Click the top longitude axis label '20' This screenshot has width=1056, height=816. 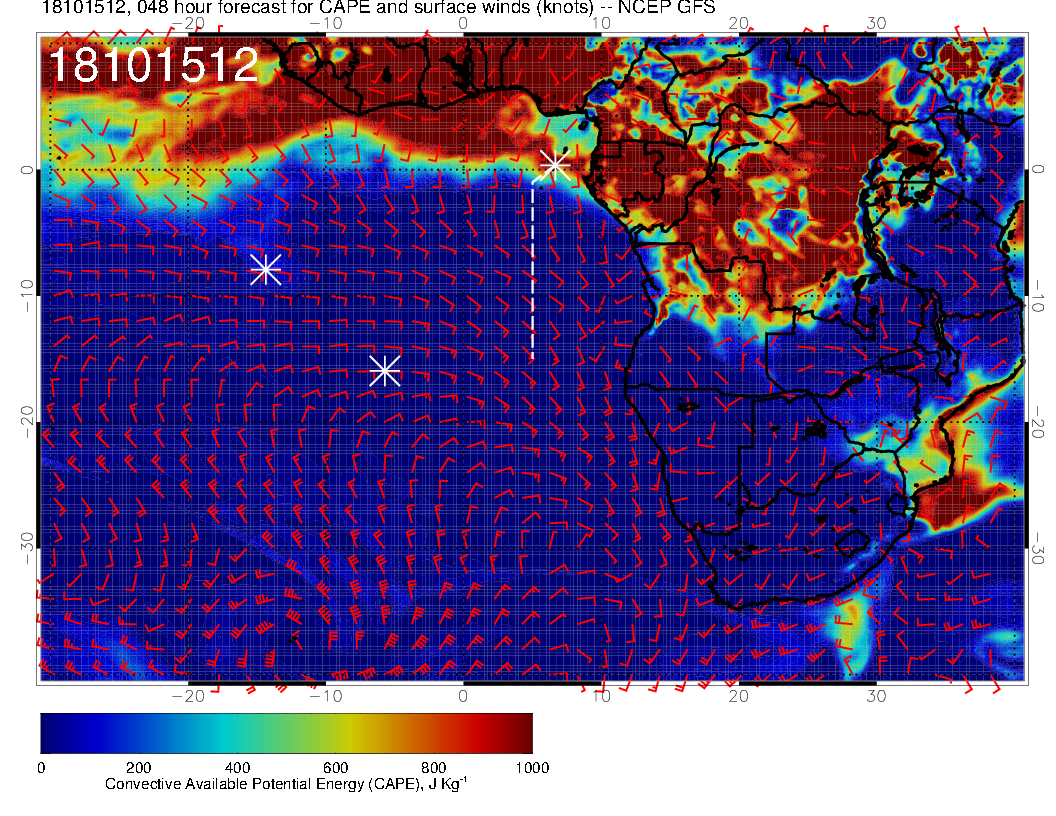point(739,24)
